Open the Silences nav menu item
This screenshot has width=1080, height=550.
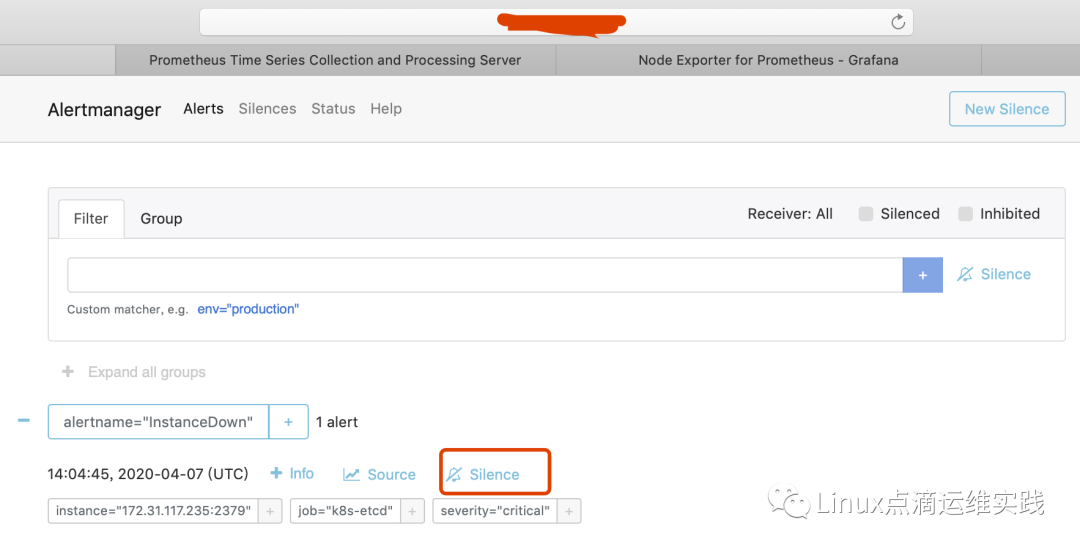click(x=267, y=109)
